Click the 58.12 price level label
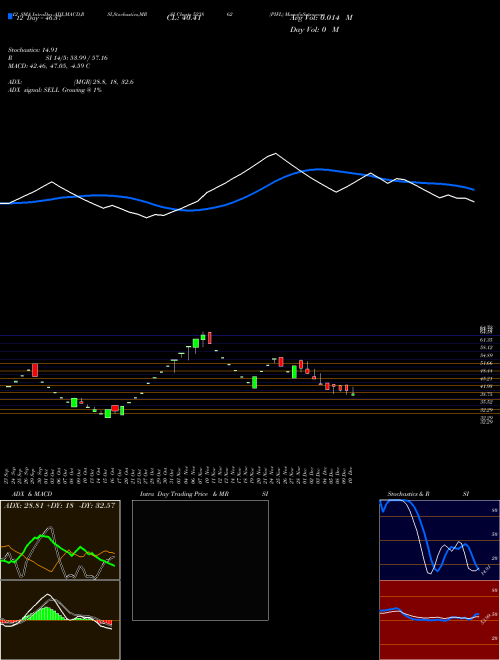Viewport: 500px width, 660px height. pyautogui.click(x=486, y=347)
